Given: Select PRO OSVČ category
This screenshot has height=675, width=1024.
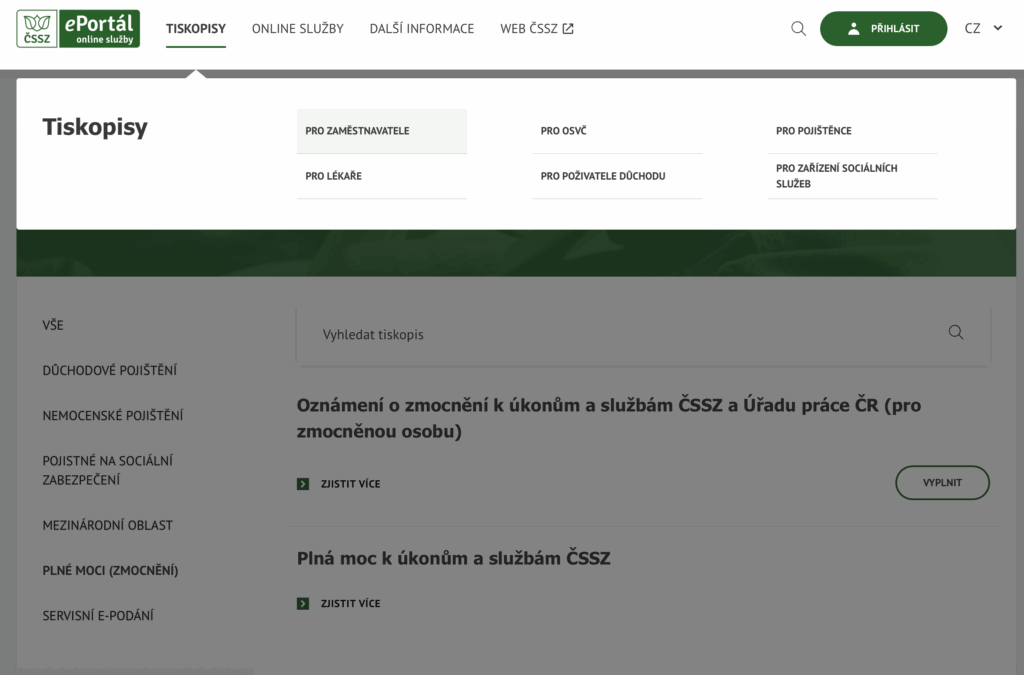Looking at the screenshot, I should click(x=563, y=131).
